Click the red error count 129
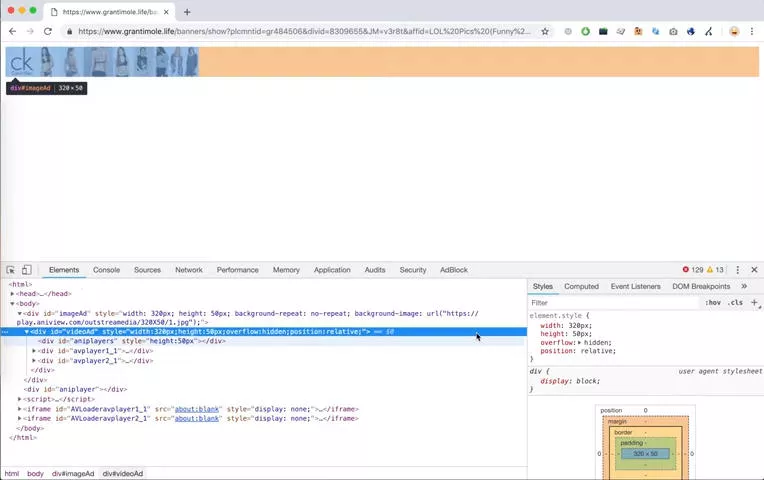The image size is (764, 480). click(x=693, y=269)
